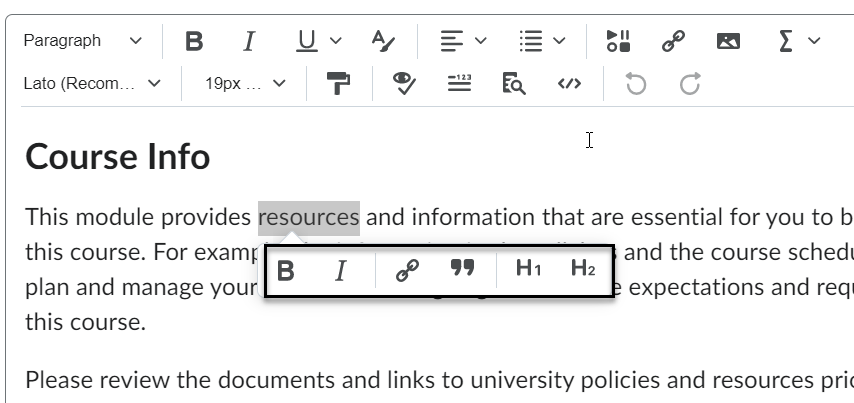Screen dimensions: 854x403
Task: Open the Preview magnifier icon
Action: coord(513,84)
